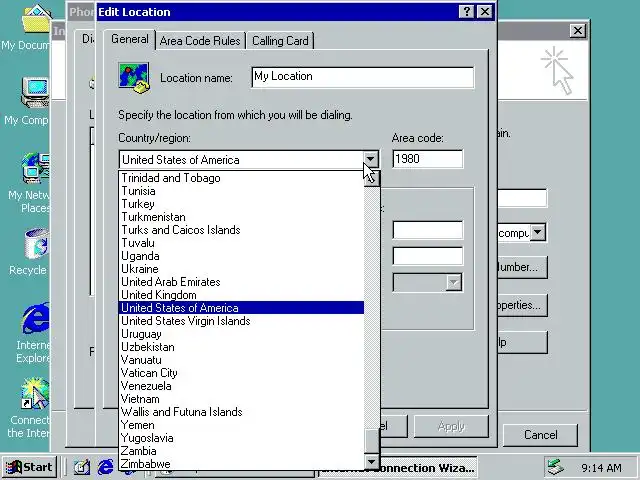This screenshot has height=480, width=640.
Task: Click Properties button in background window
Action: [522, 305]
